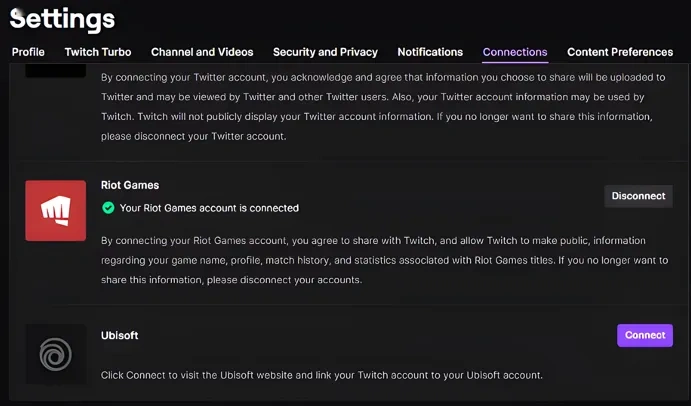
Task: Disconnect the Riot Games account
Action: (x=638, y=196)
